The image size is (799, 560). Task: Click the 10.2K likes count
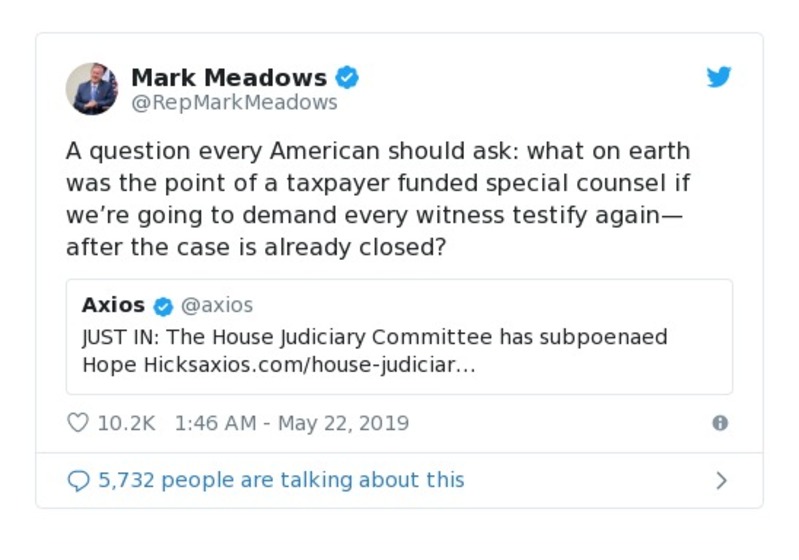coord(126,423)
